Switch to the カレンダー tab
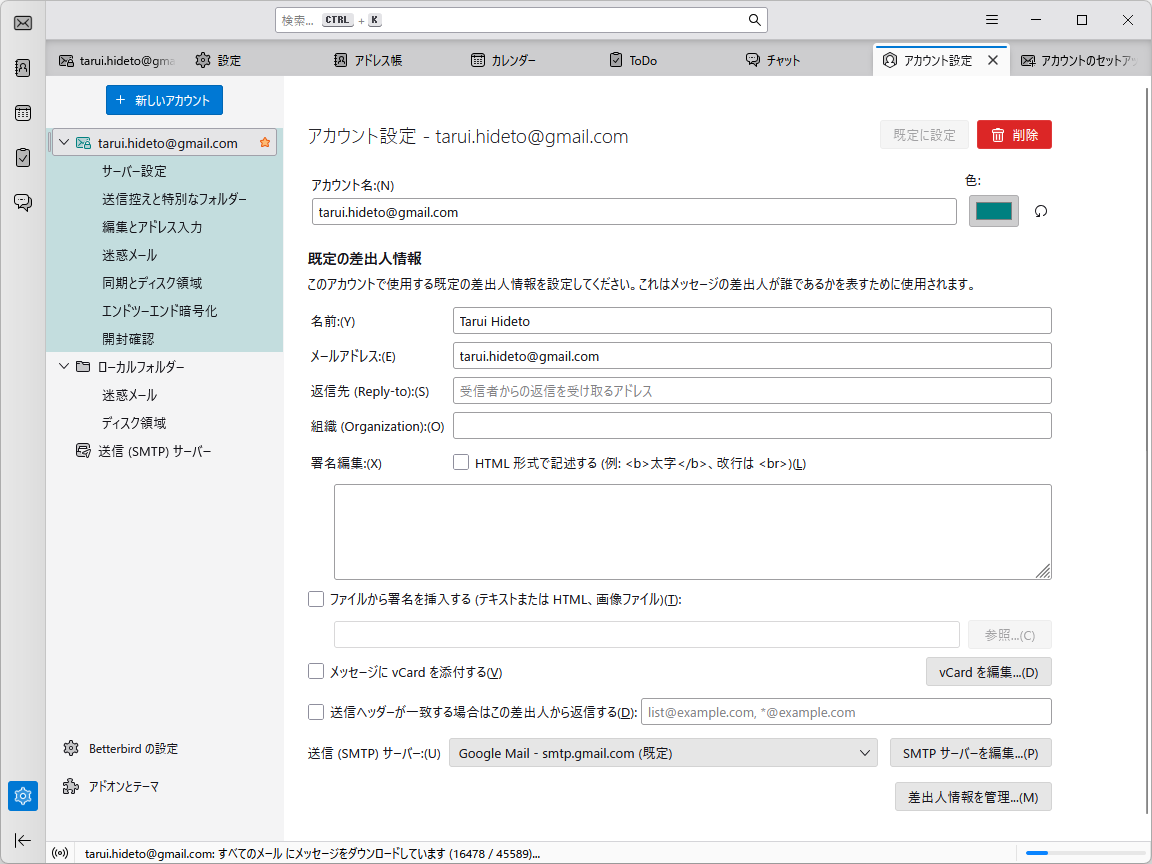Image resolution: width=1152 pixels, height=864 pixels. pyautogui.click(x=503, y=60)
